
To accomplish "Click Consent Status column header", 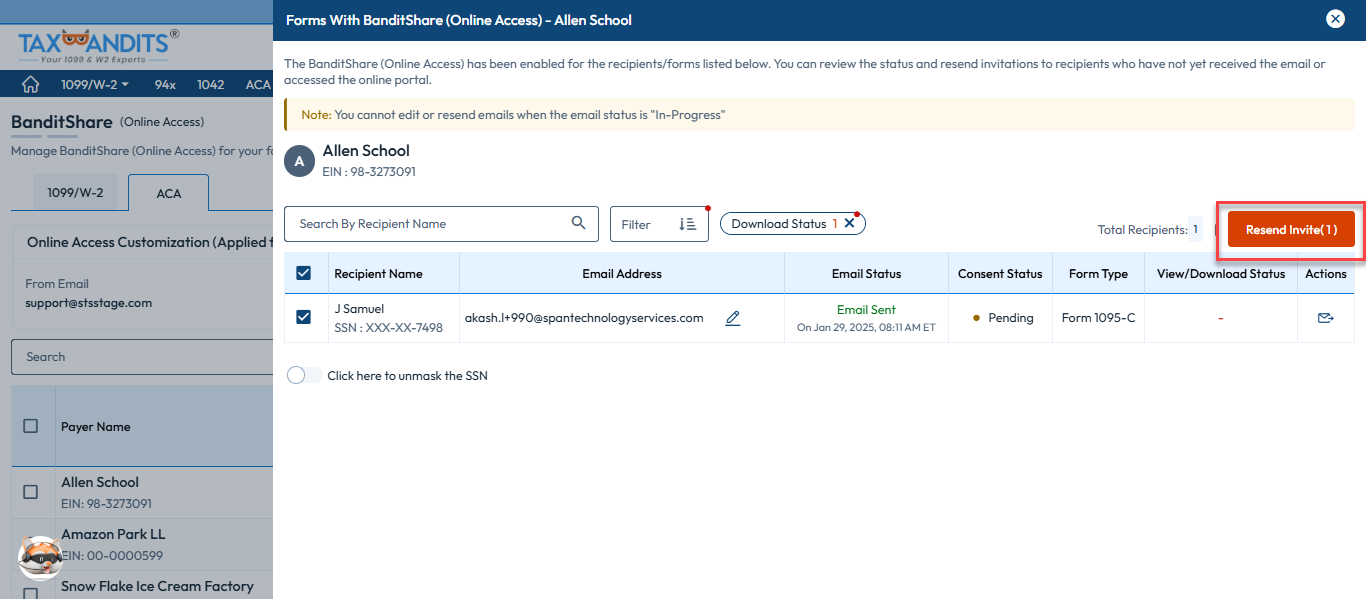I will [1000, 274].
